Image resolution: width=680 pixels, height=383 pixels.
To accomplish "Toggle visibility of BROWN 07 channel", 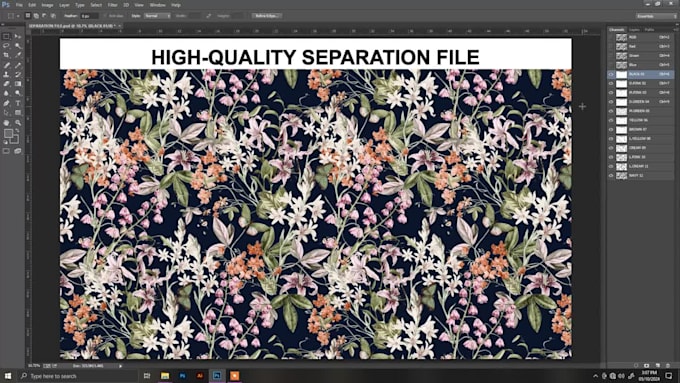I will (x=611, y=130).
